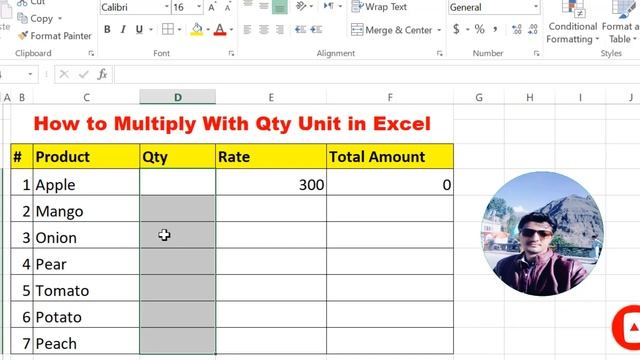Click inside the formula bar

[377, 75]
